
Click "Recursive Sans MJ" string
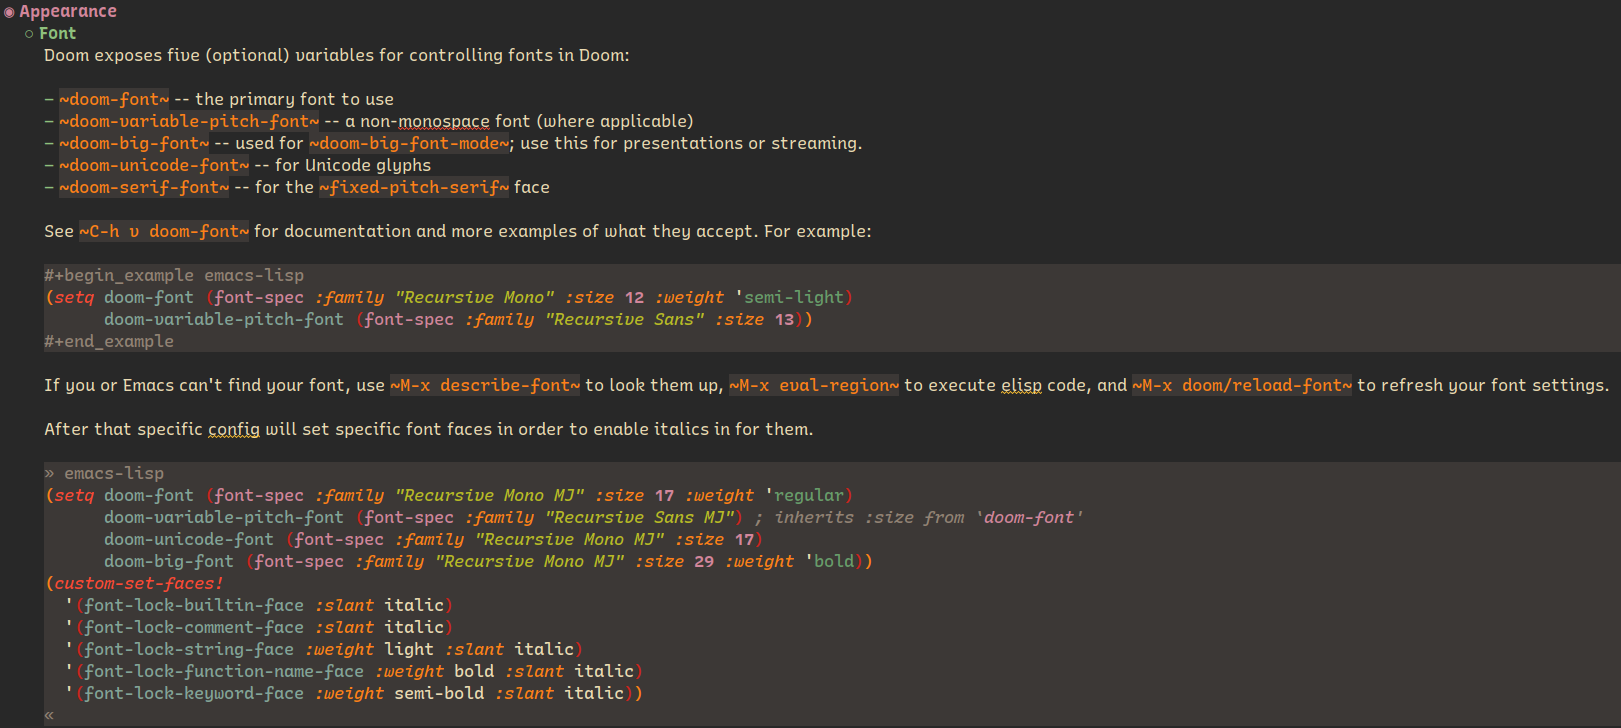click(640, 517)
